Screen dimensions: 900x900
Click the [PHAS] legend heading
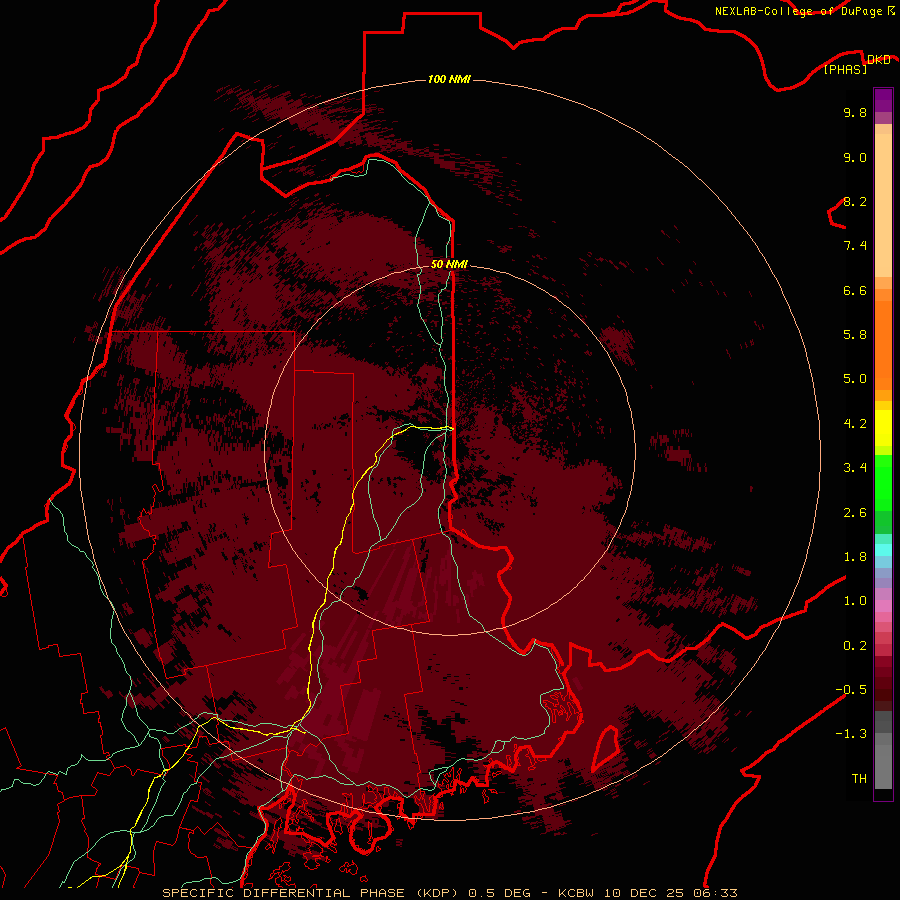(845, 69)
